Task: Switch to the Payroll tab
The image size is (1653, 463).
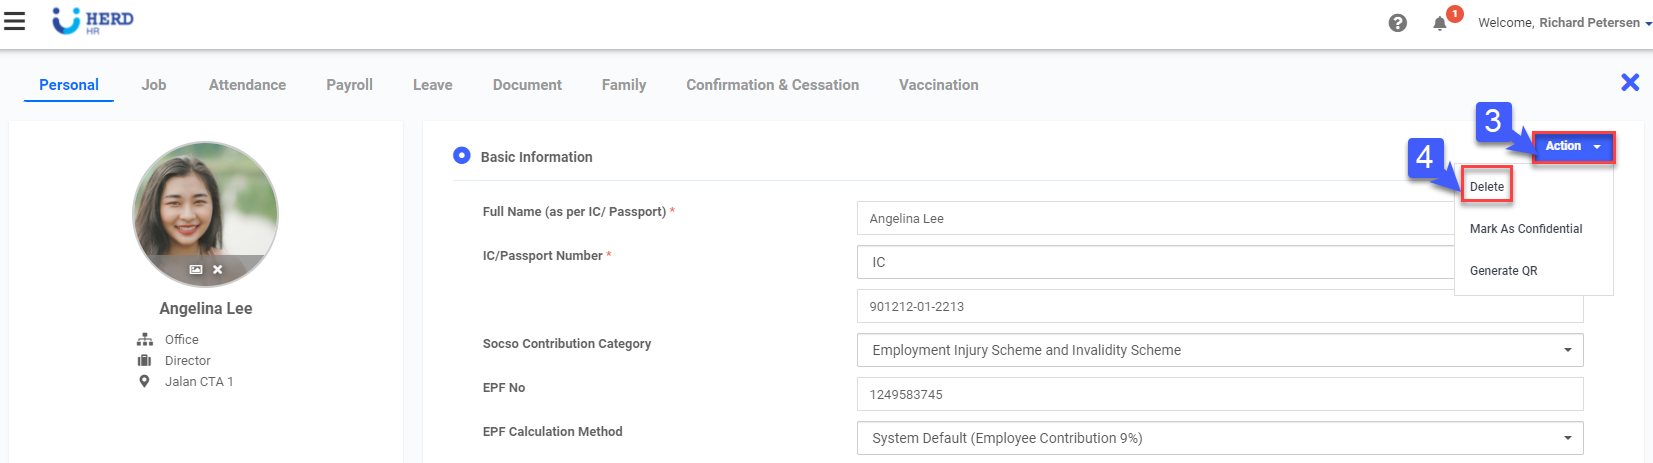Action: pos(349,85)
